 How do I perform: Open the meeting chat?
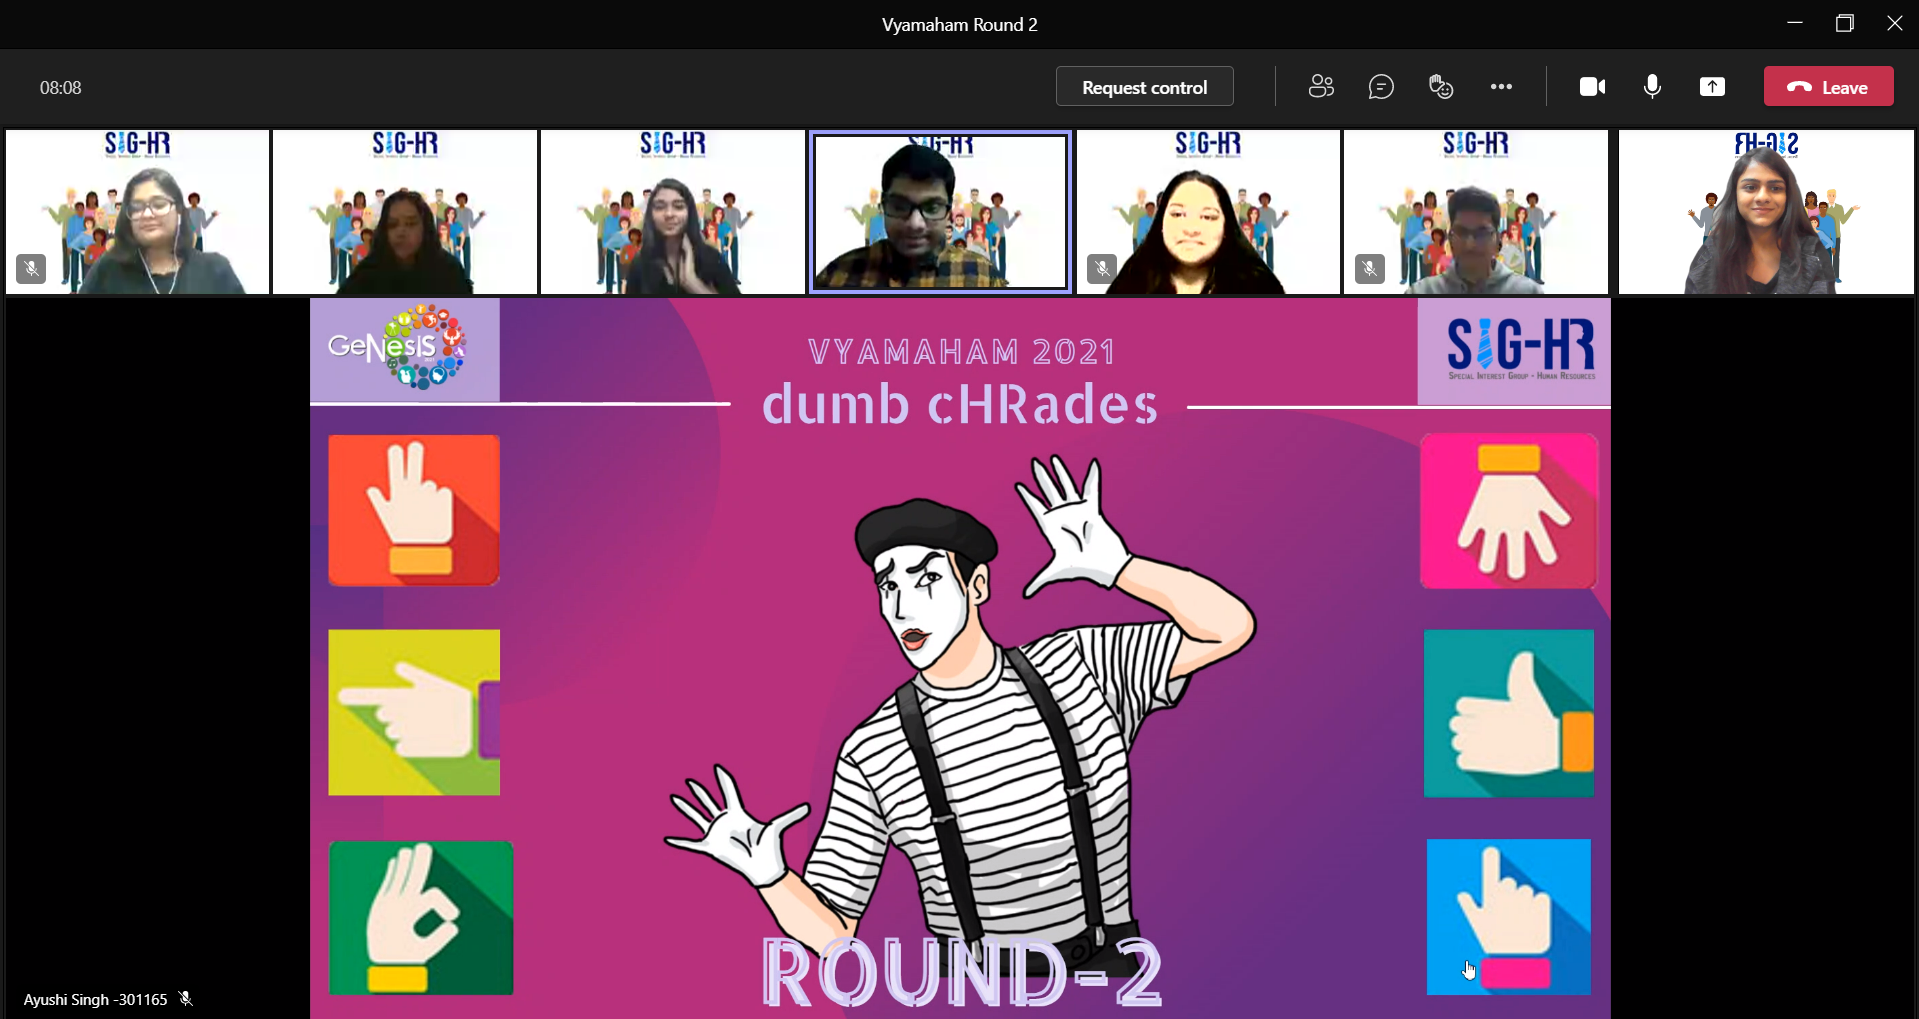tap(1381, 87)
